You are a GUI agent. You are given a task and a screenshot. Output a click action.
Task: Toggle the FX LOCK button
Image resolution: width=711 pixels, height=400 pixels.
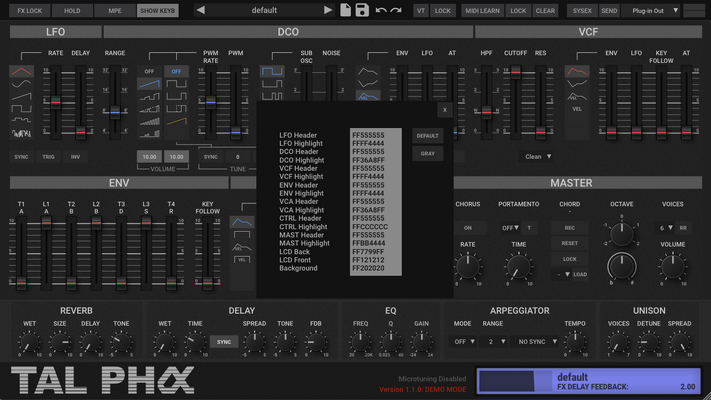29,10
